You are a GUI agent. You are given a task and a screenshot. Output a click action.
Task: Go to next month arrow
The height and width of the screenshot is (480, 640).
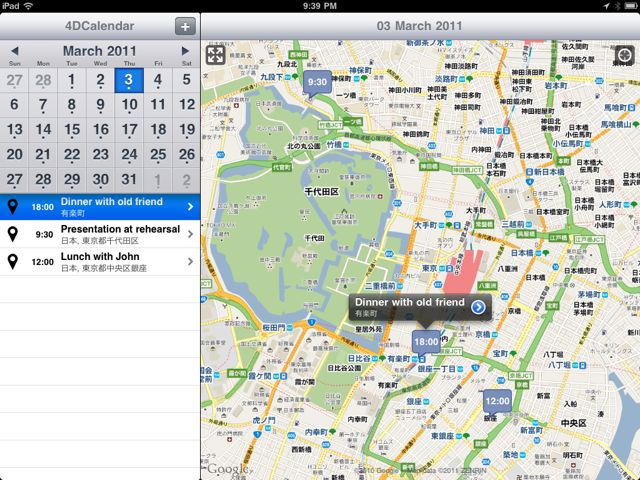point(185,51)
